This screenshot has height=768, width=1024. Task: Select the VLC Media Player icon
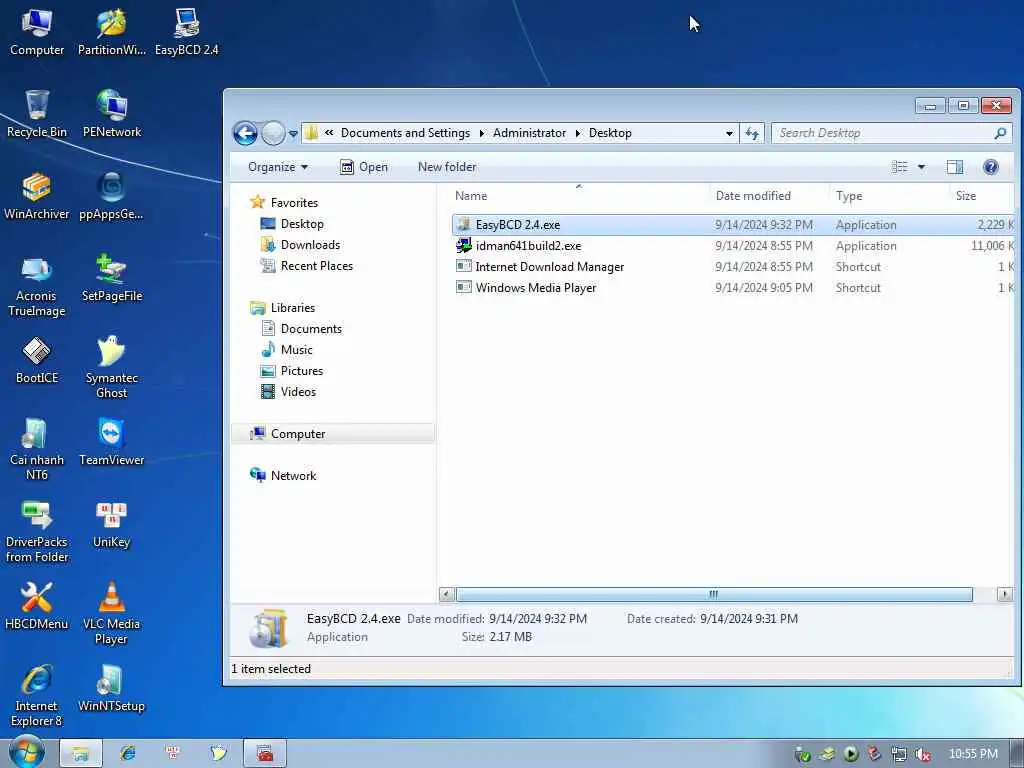click(112, 614)
